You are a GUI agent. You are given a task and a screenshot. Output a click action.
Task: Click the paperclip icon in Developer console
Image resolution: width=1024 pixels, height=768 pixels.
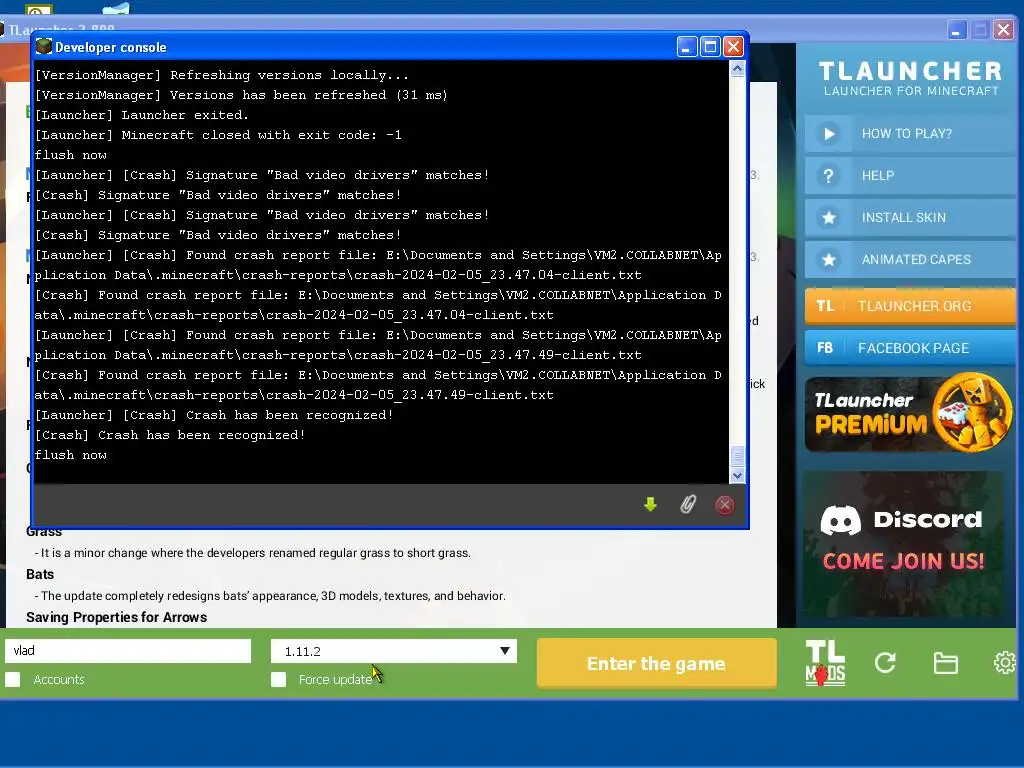[688, 504]
